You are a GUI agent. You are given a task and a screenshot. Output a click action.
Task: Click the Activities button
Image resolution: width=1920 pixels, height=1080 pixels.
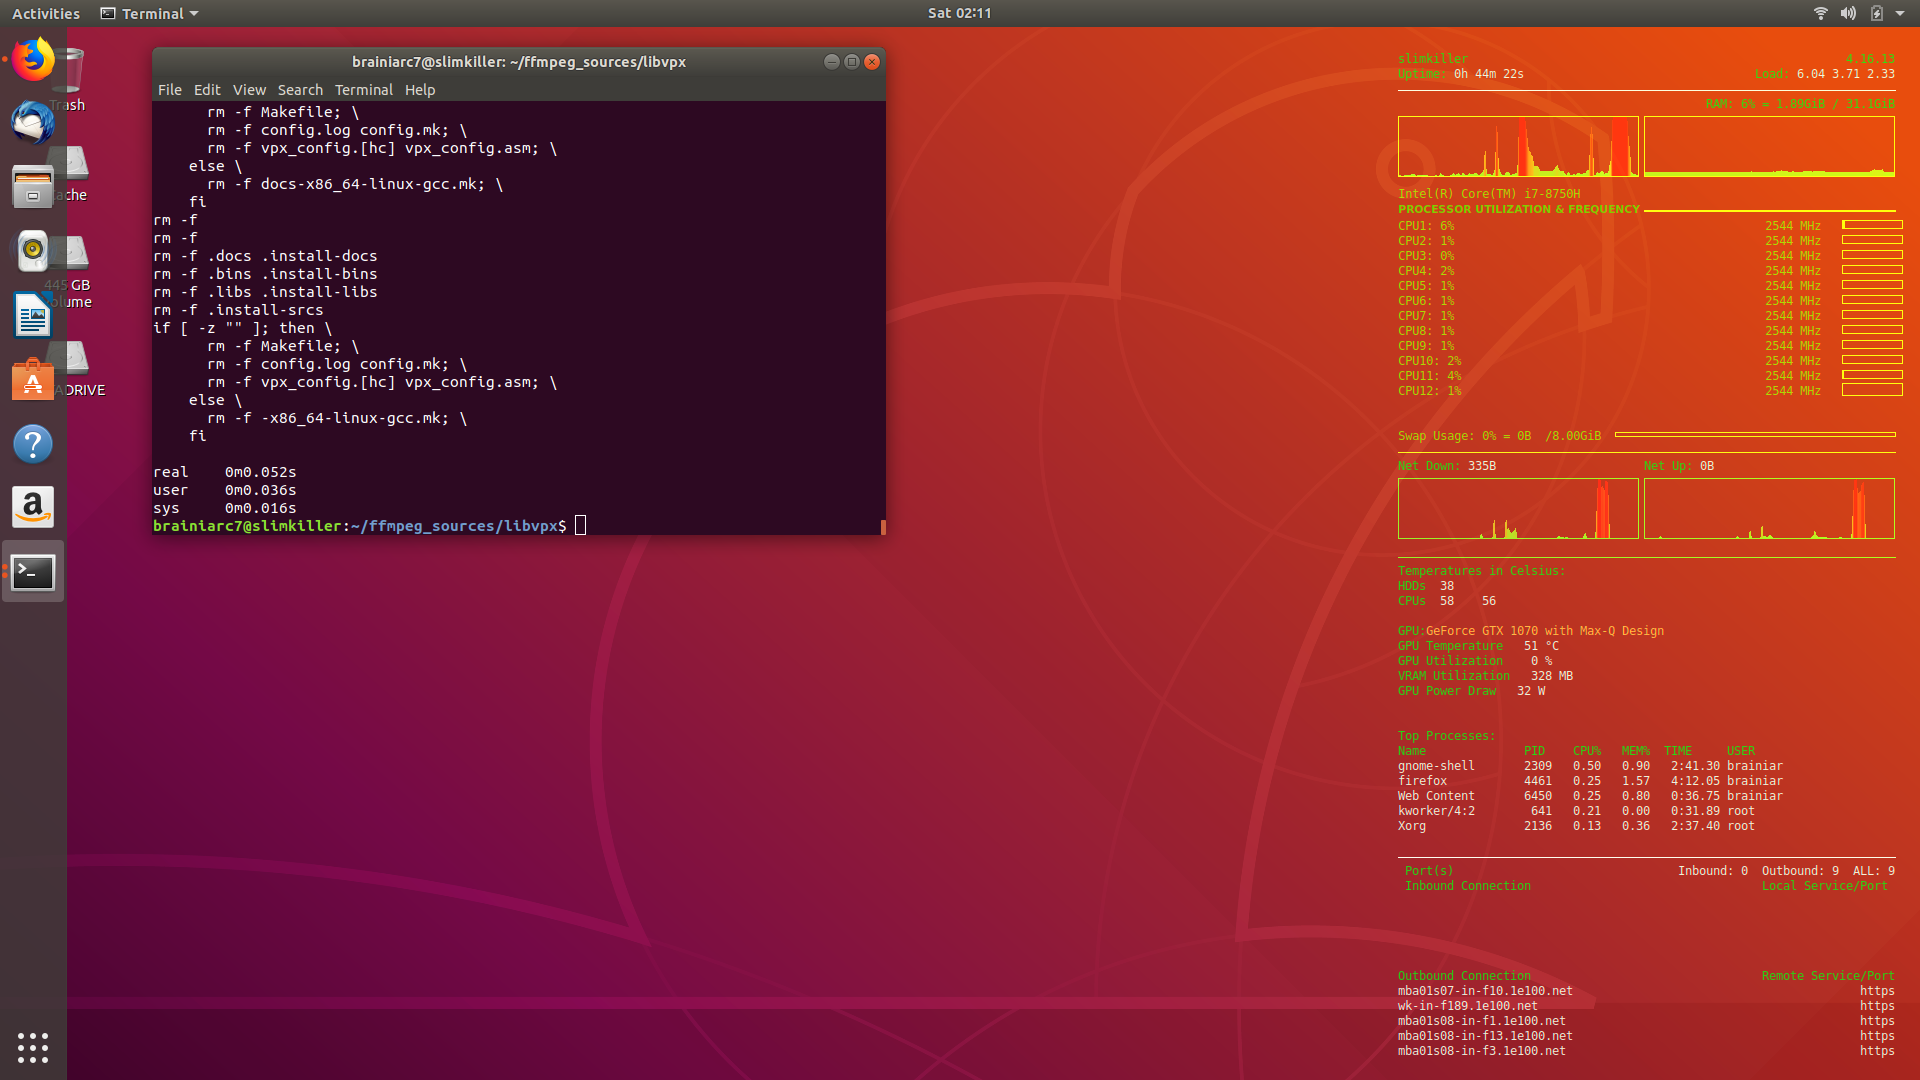pos(46,13)
